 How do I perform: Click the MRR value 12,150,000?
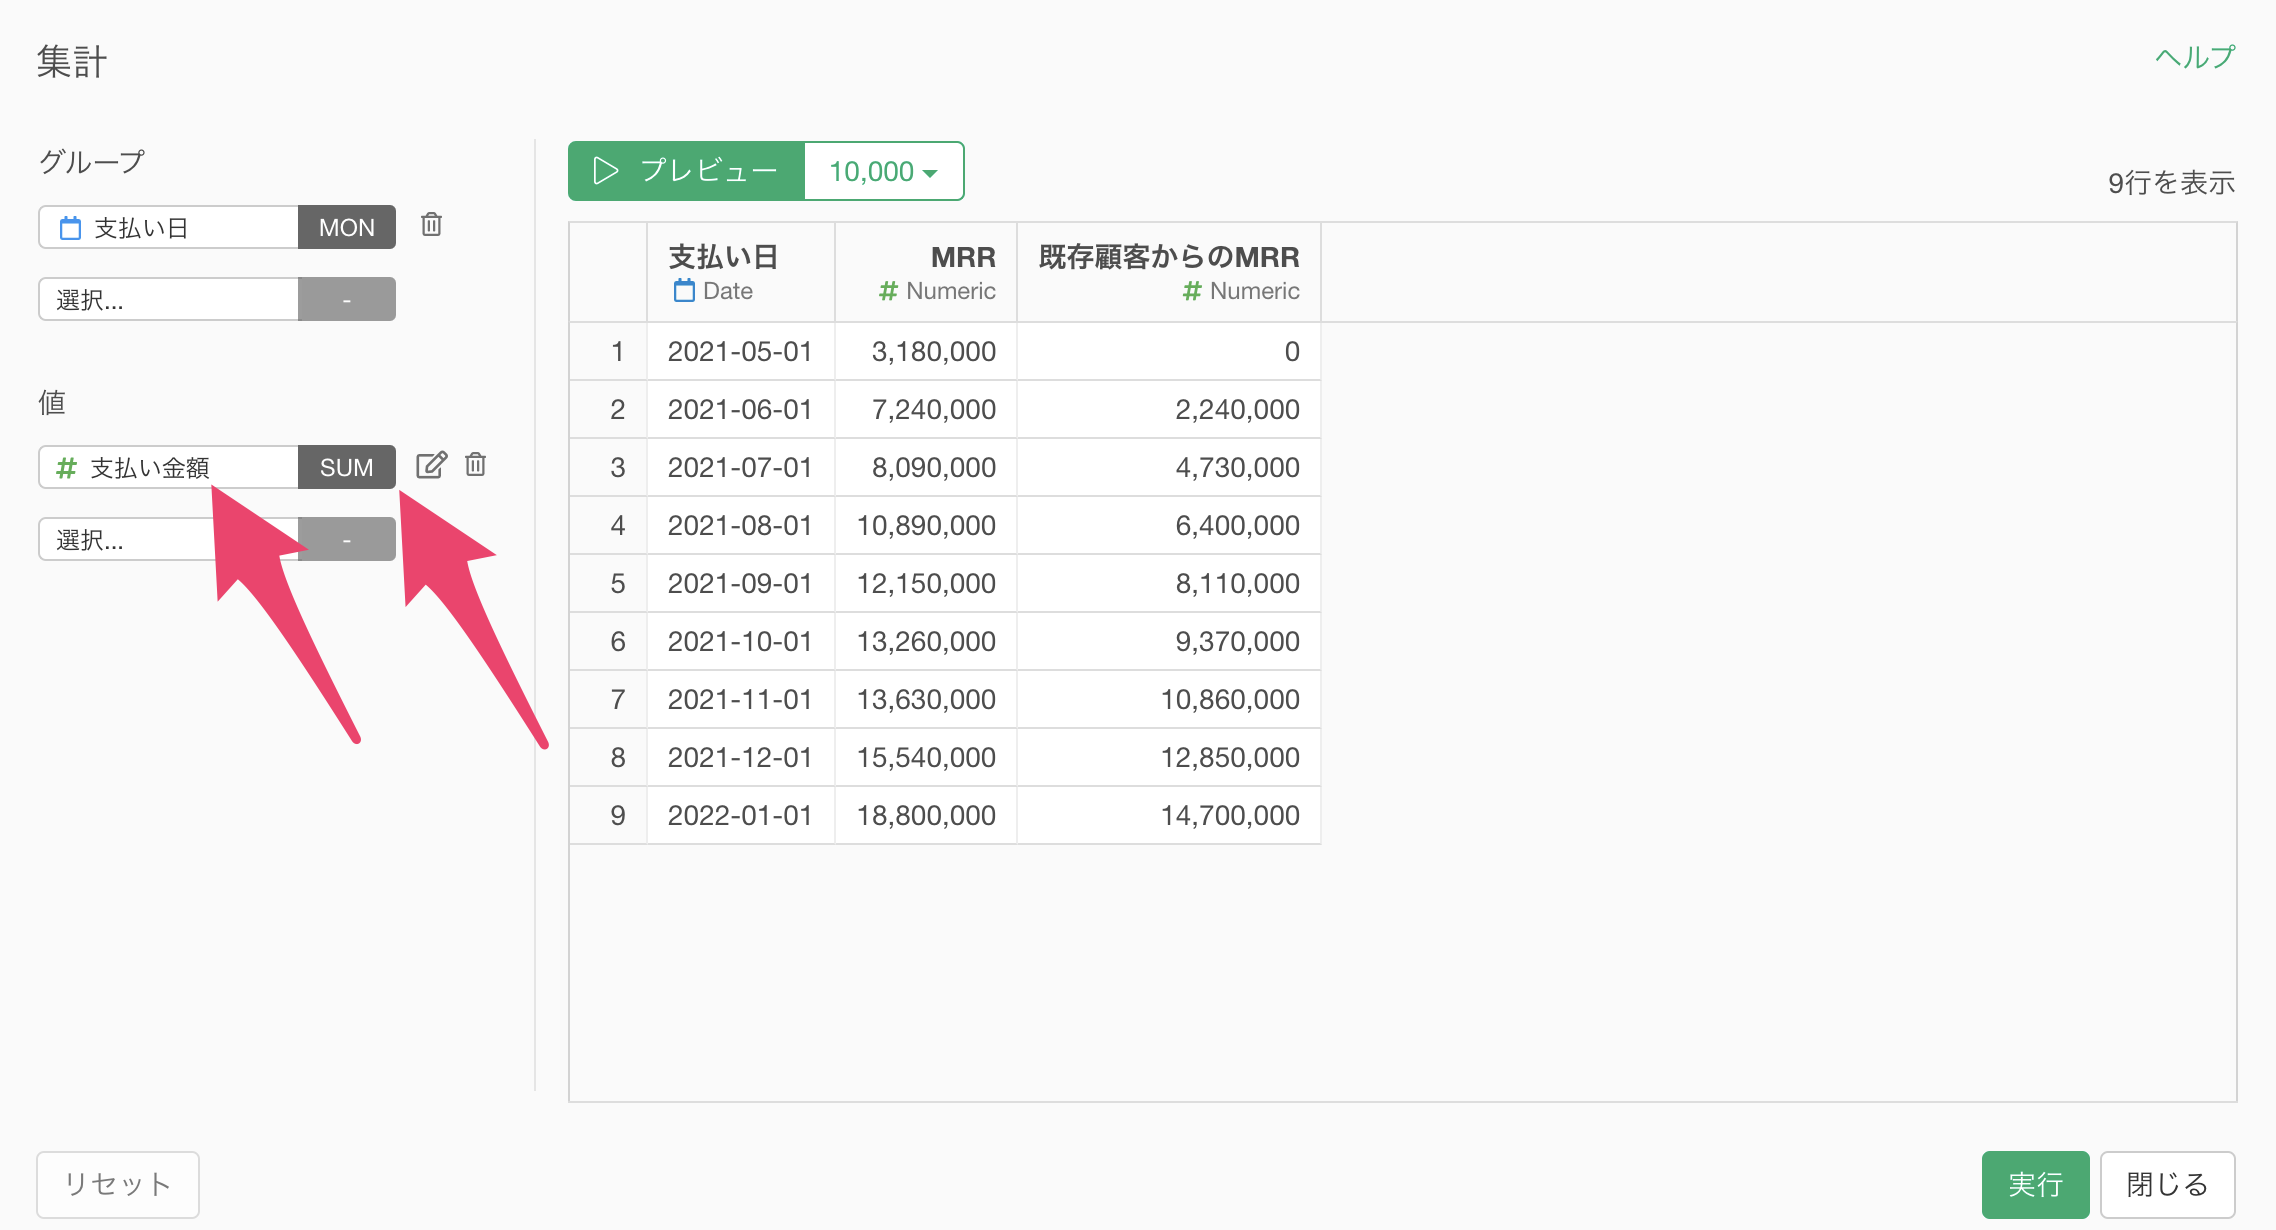point(926,583)
